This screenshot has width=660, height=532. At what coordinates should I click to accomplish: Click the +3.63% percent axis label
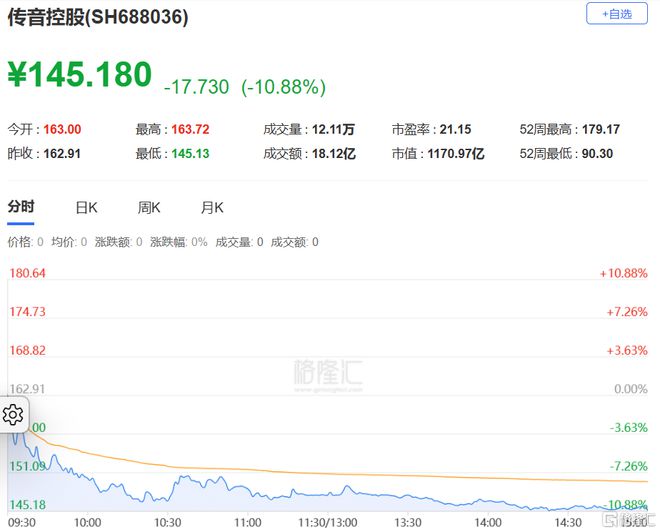(627, 351)
